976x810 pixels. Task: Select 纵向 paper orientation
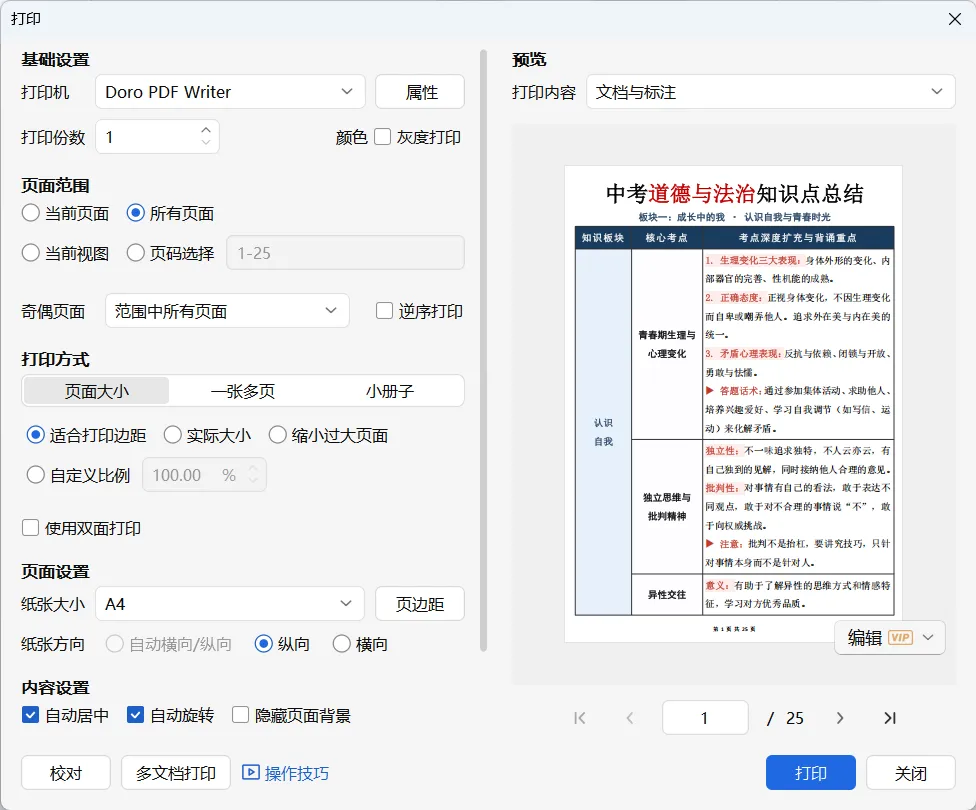tap(263, 644)
